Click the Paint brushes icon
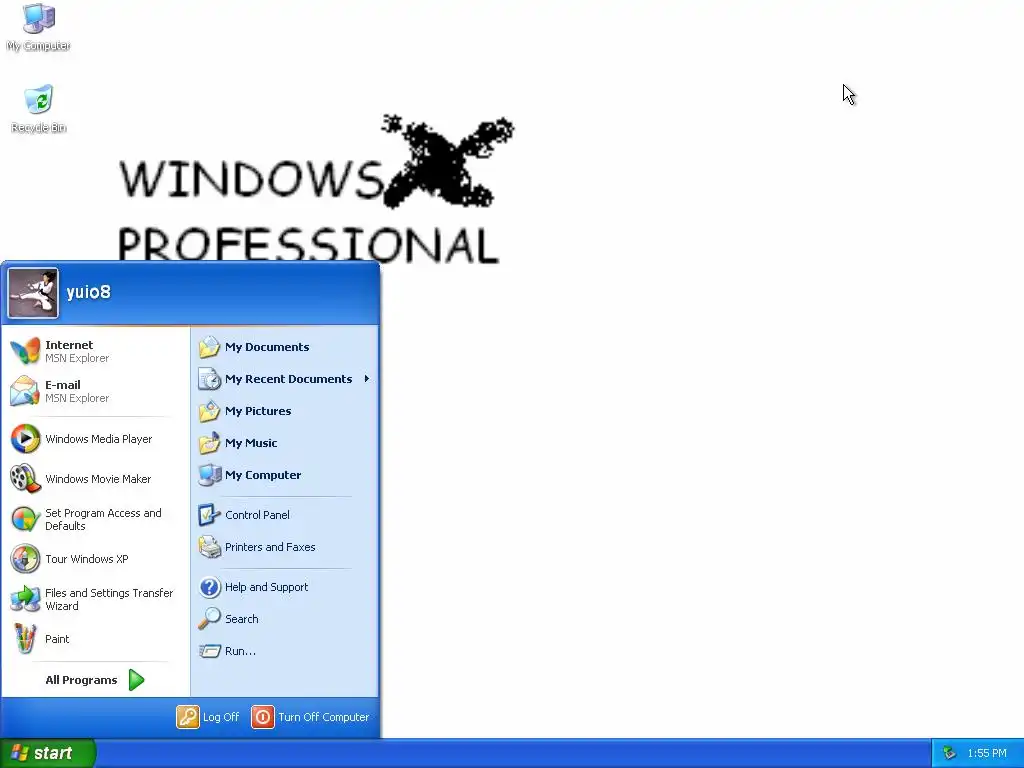This screenshot has width=1024, height=768. 25,639
